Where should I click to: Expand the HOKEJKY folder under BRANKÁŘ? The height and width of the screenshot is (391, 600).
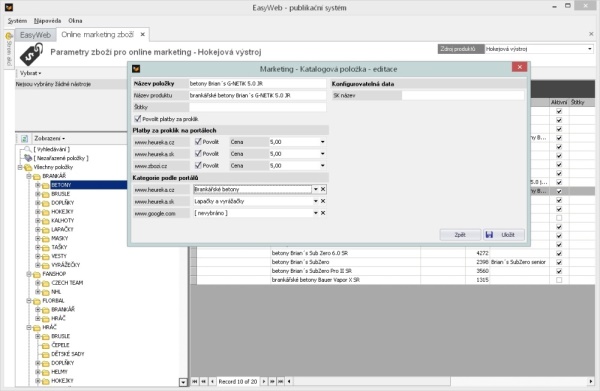point(38,212)
